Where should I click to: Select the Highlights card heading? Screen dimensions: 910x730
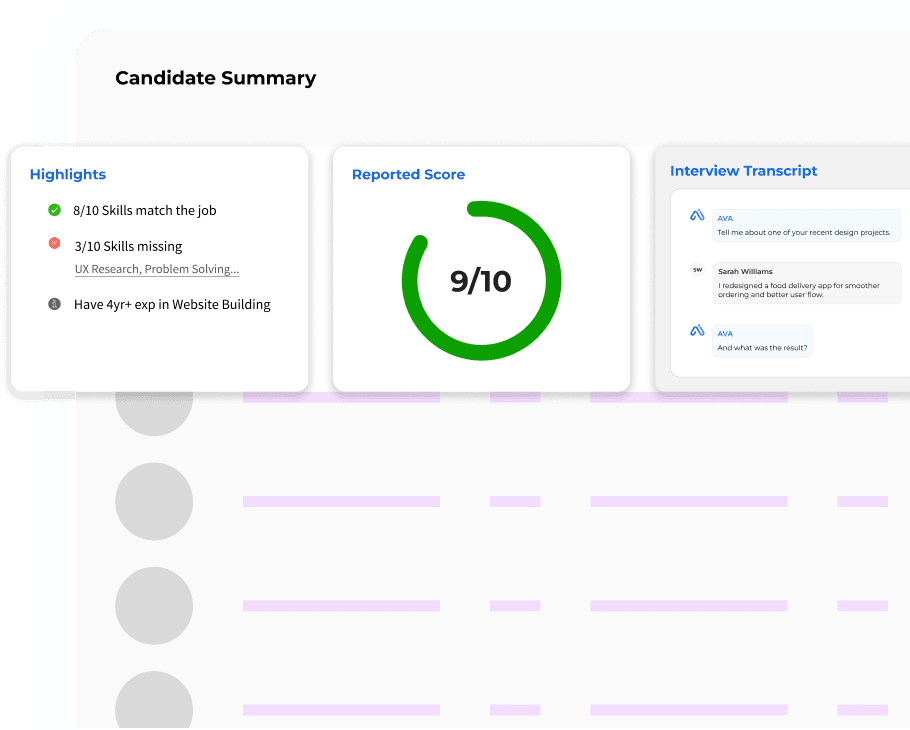pos(68,174)
